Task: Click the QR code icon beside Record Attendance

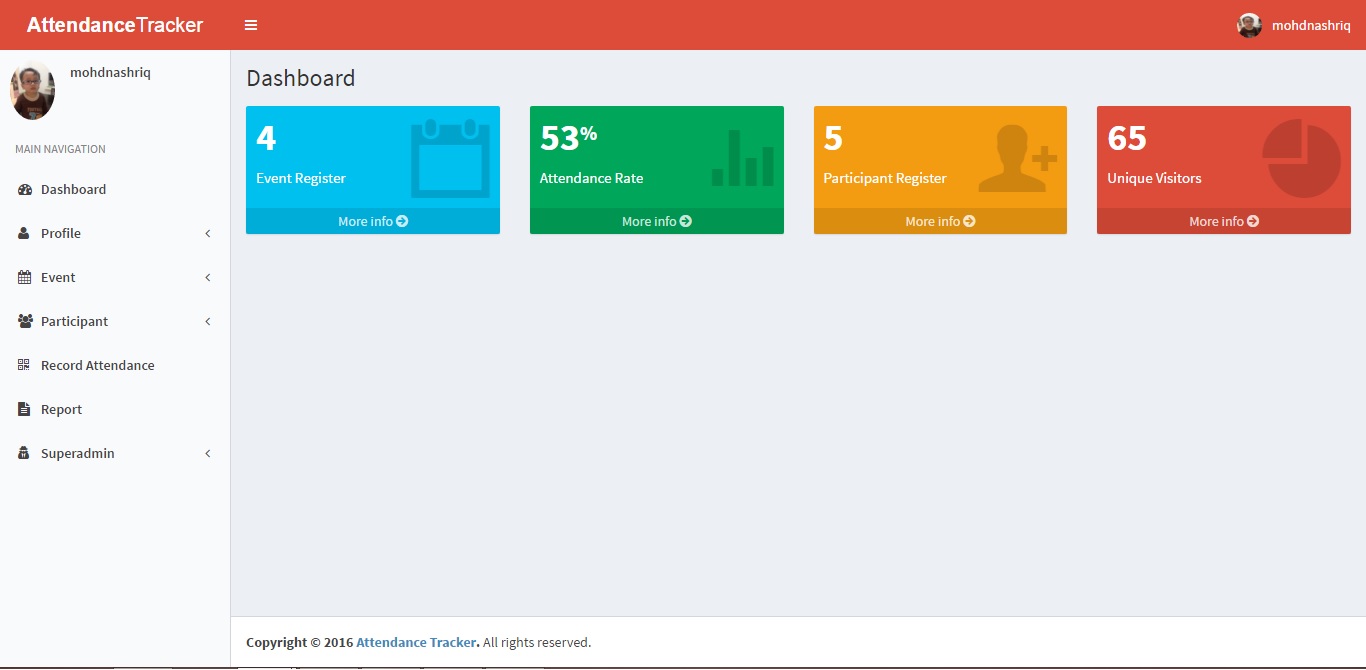Action: [24, 365]
